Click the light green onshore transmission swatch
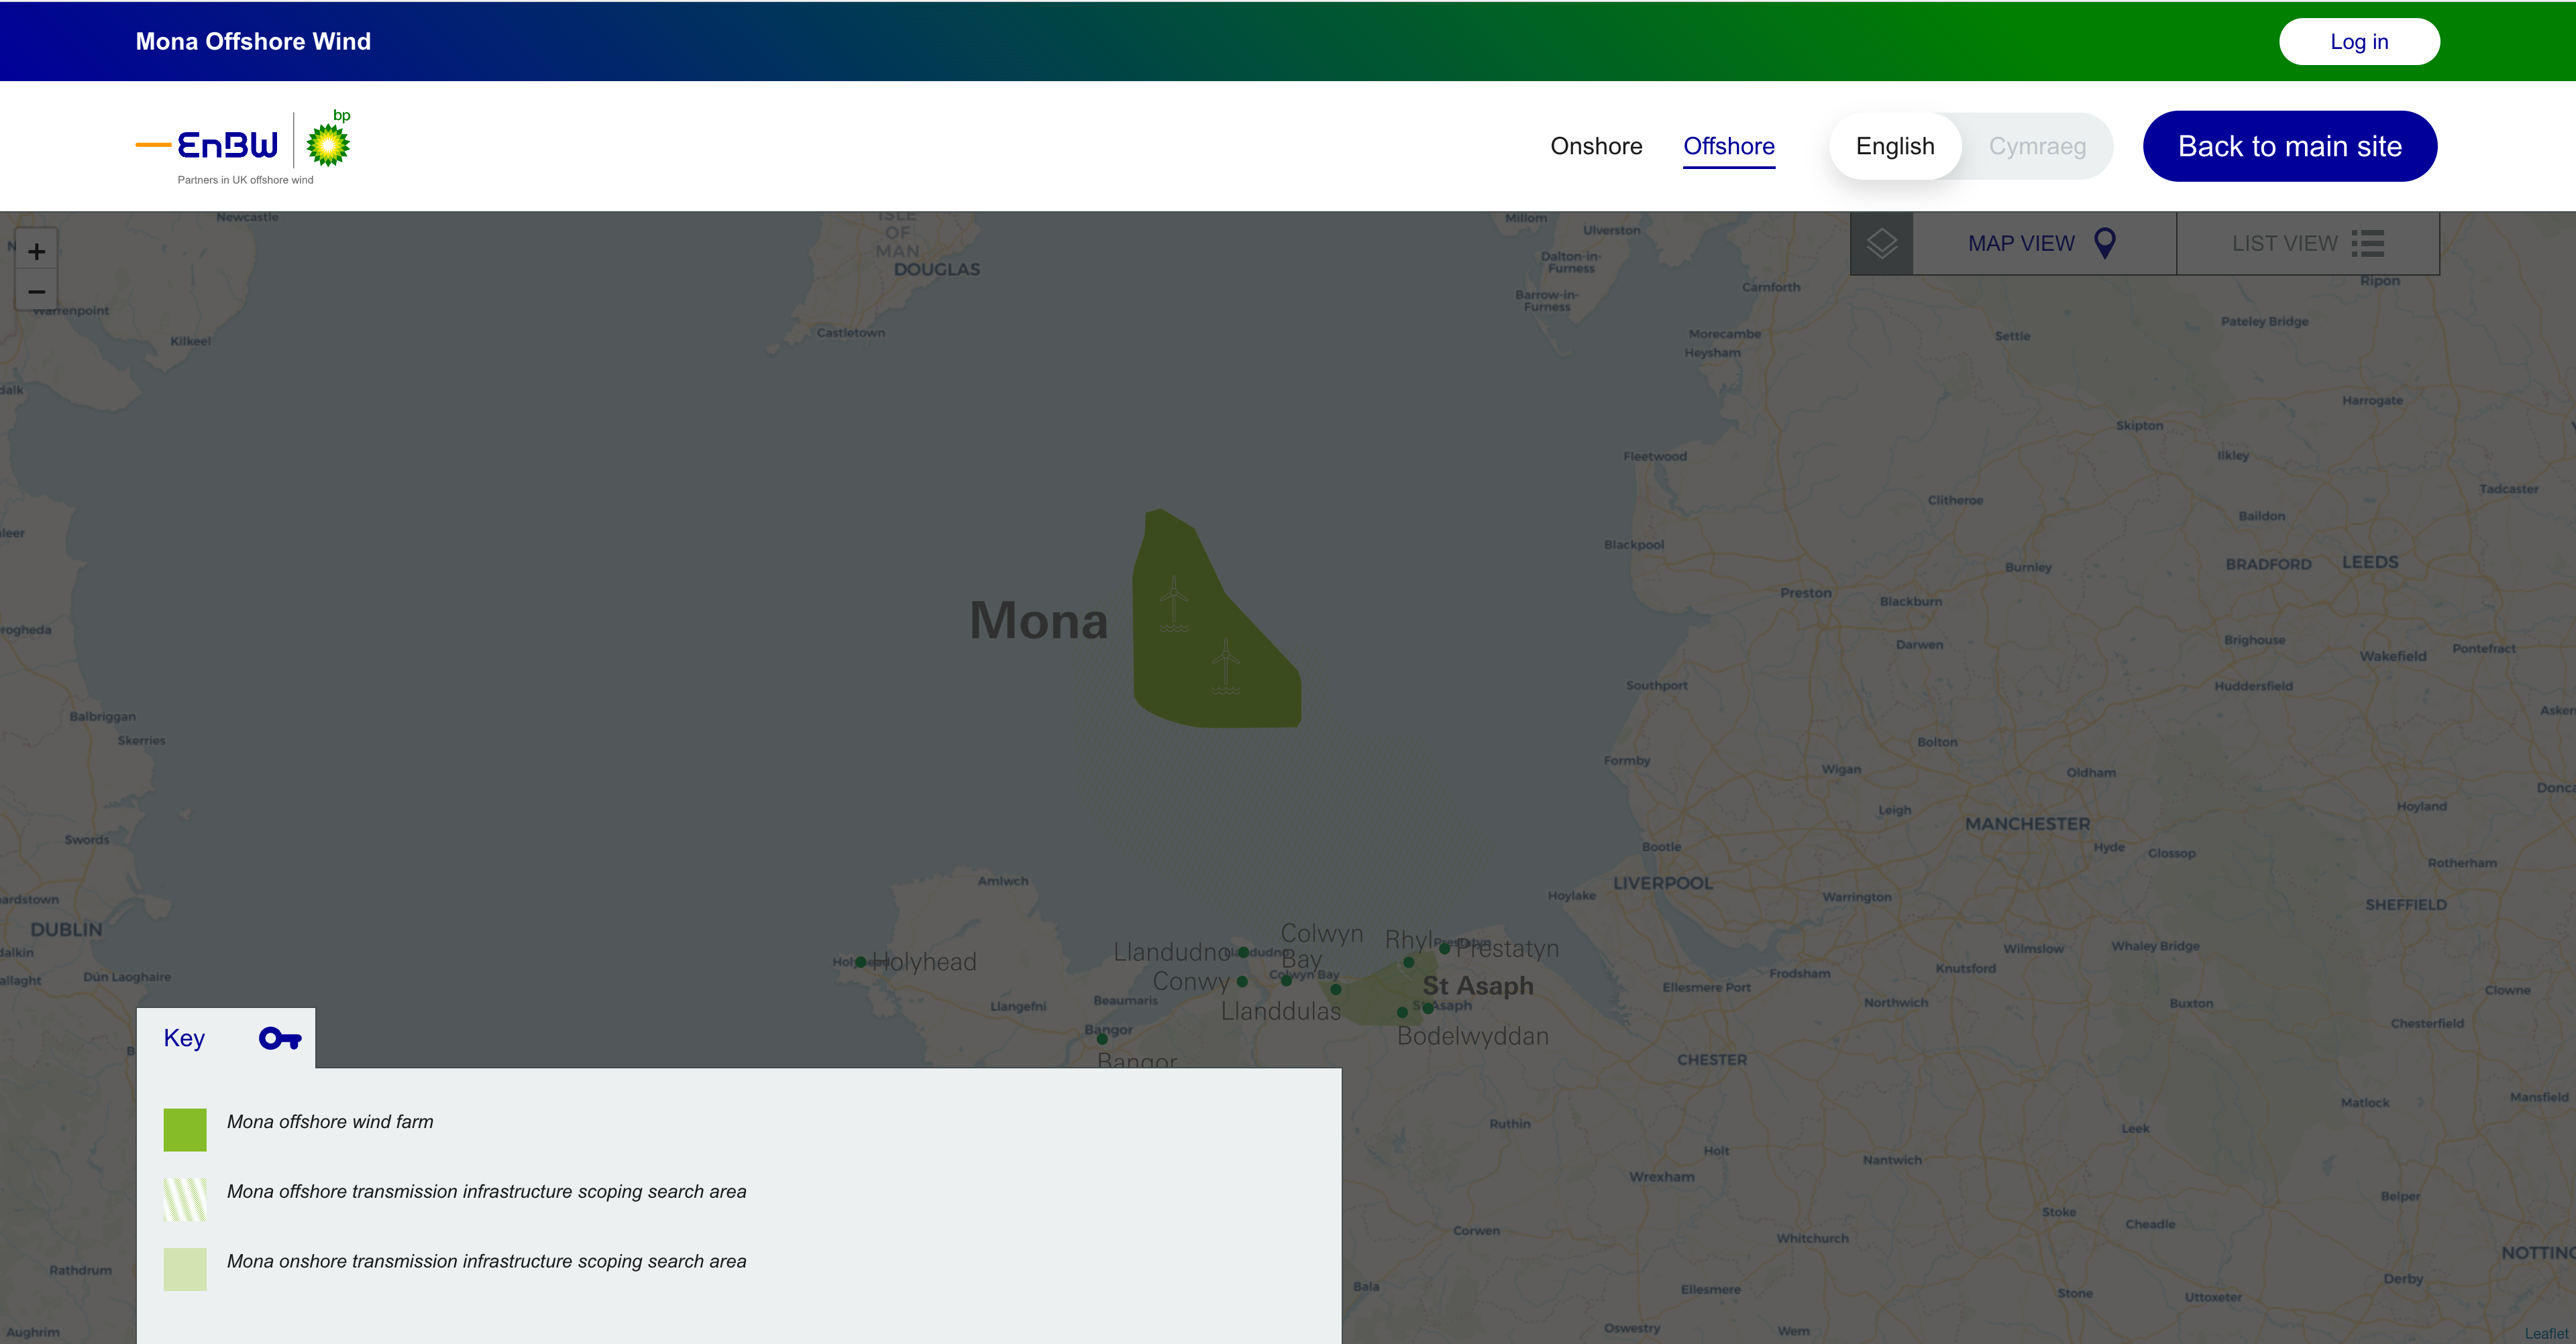The image size is (2576, 1344). (x=185, y=1269)
